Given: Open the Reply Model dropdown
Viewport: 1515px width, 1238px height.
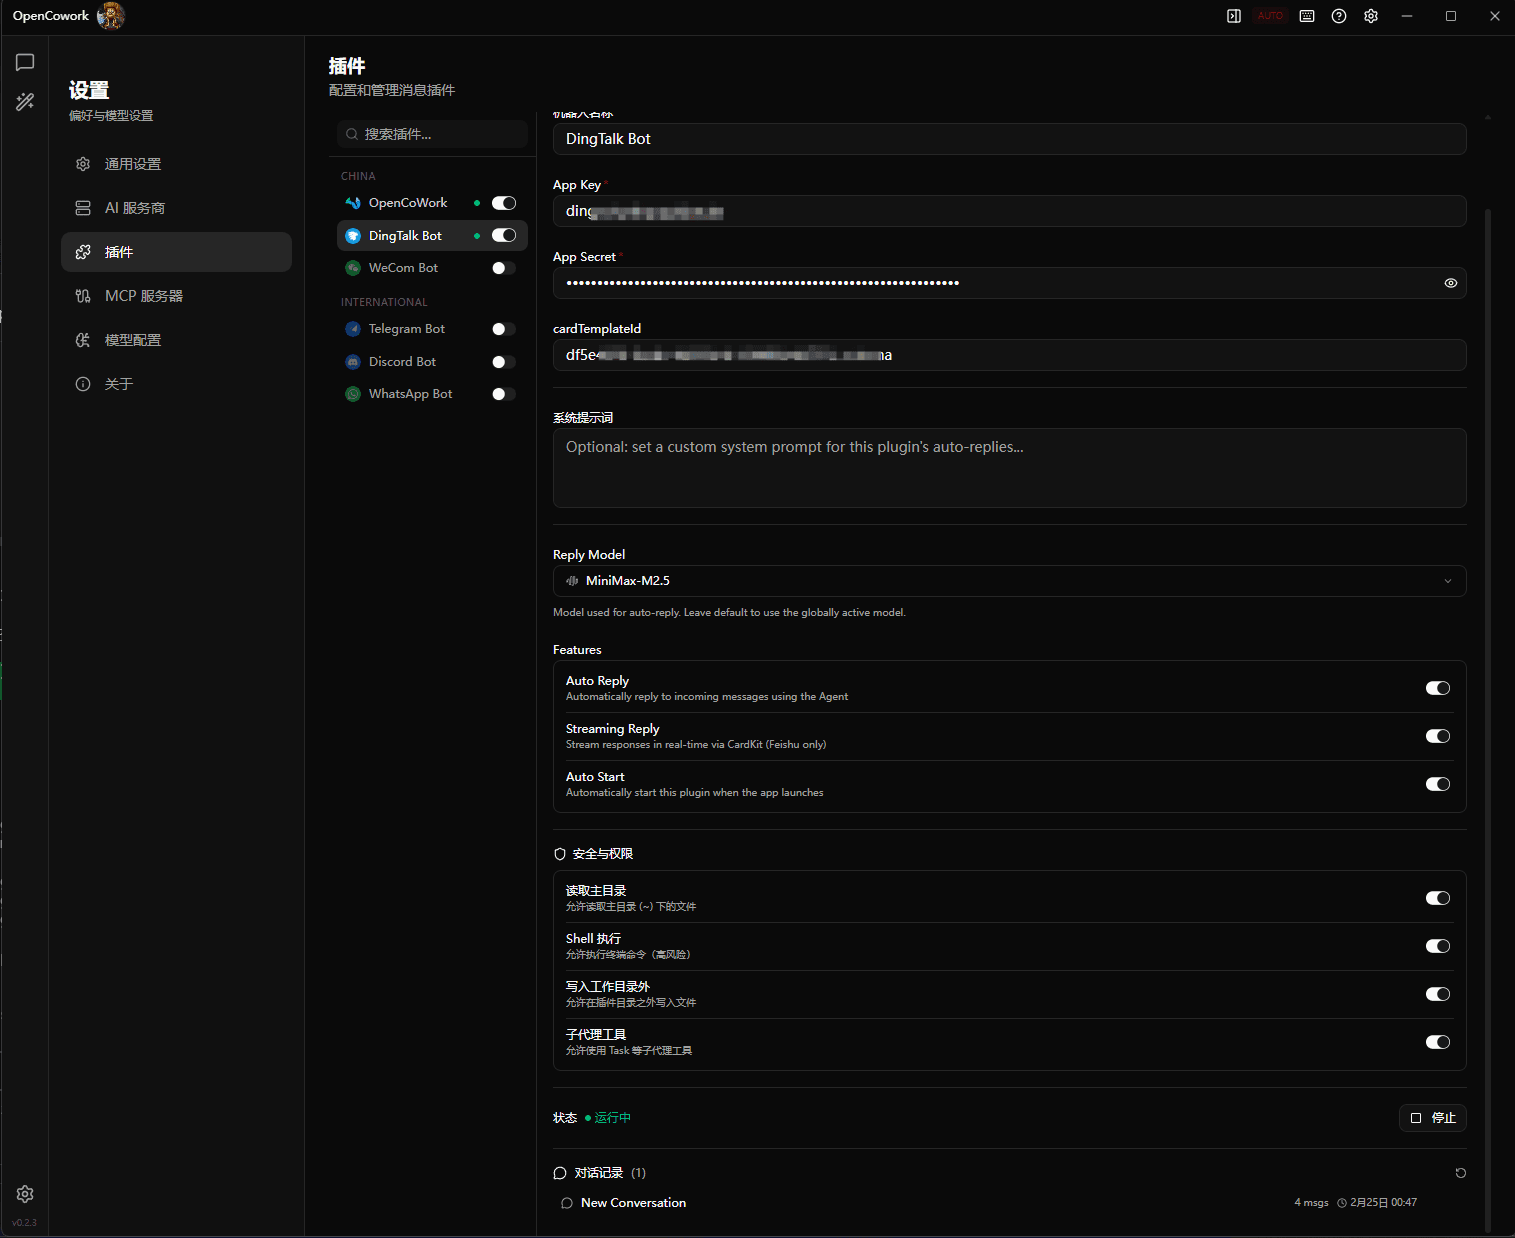Looking at the screenshot, I should (x=1009, y=581).
